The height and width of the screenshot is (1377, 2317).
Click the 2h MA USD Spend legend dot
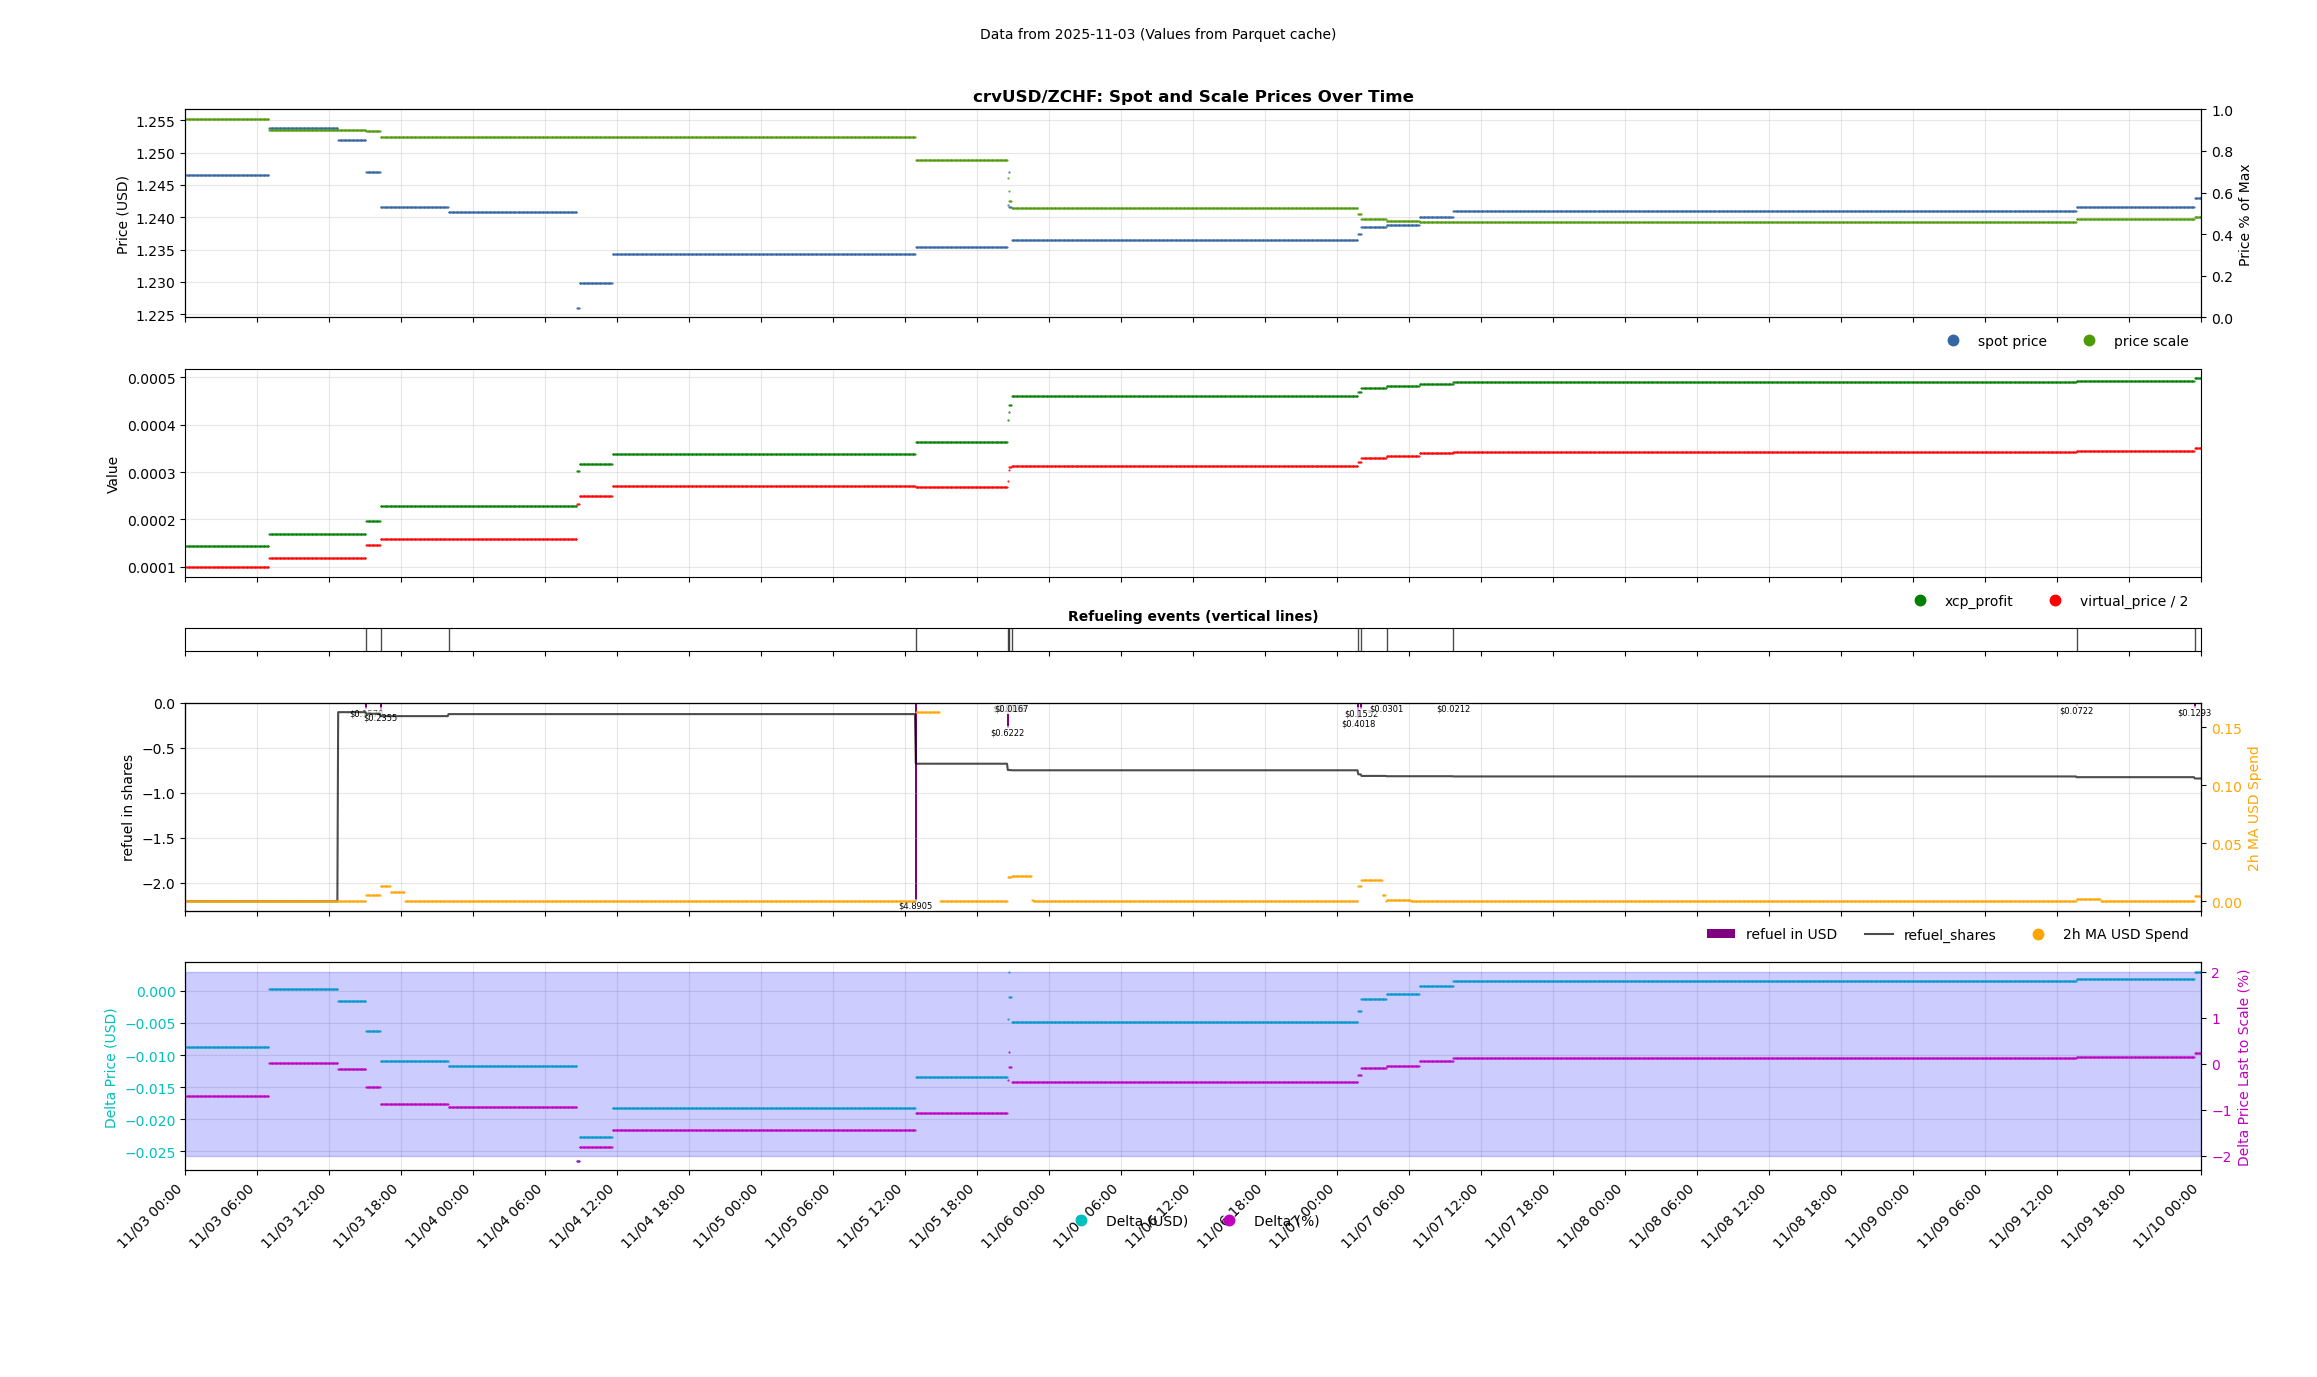[x=2038, y=934]
